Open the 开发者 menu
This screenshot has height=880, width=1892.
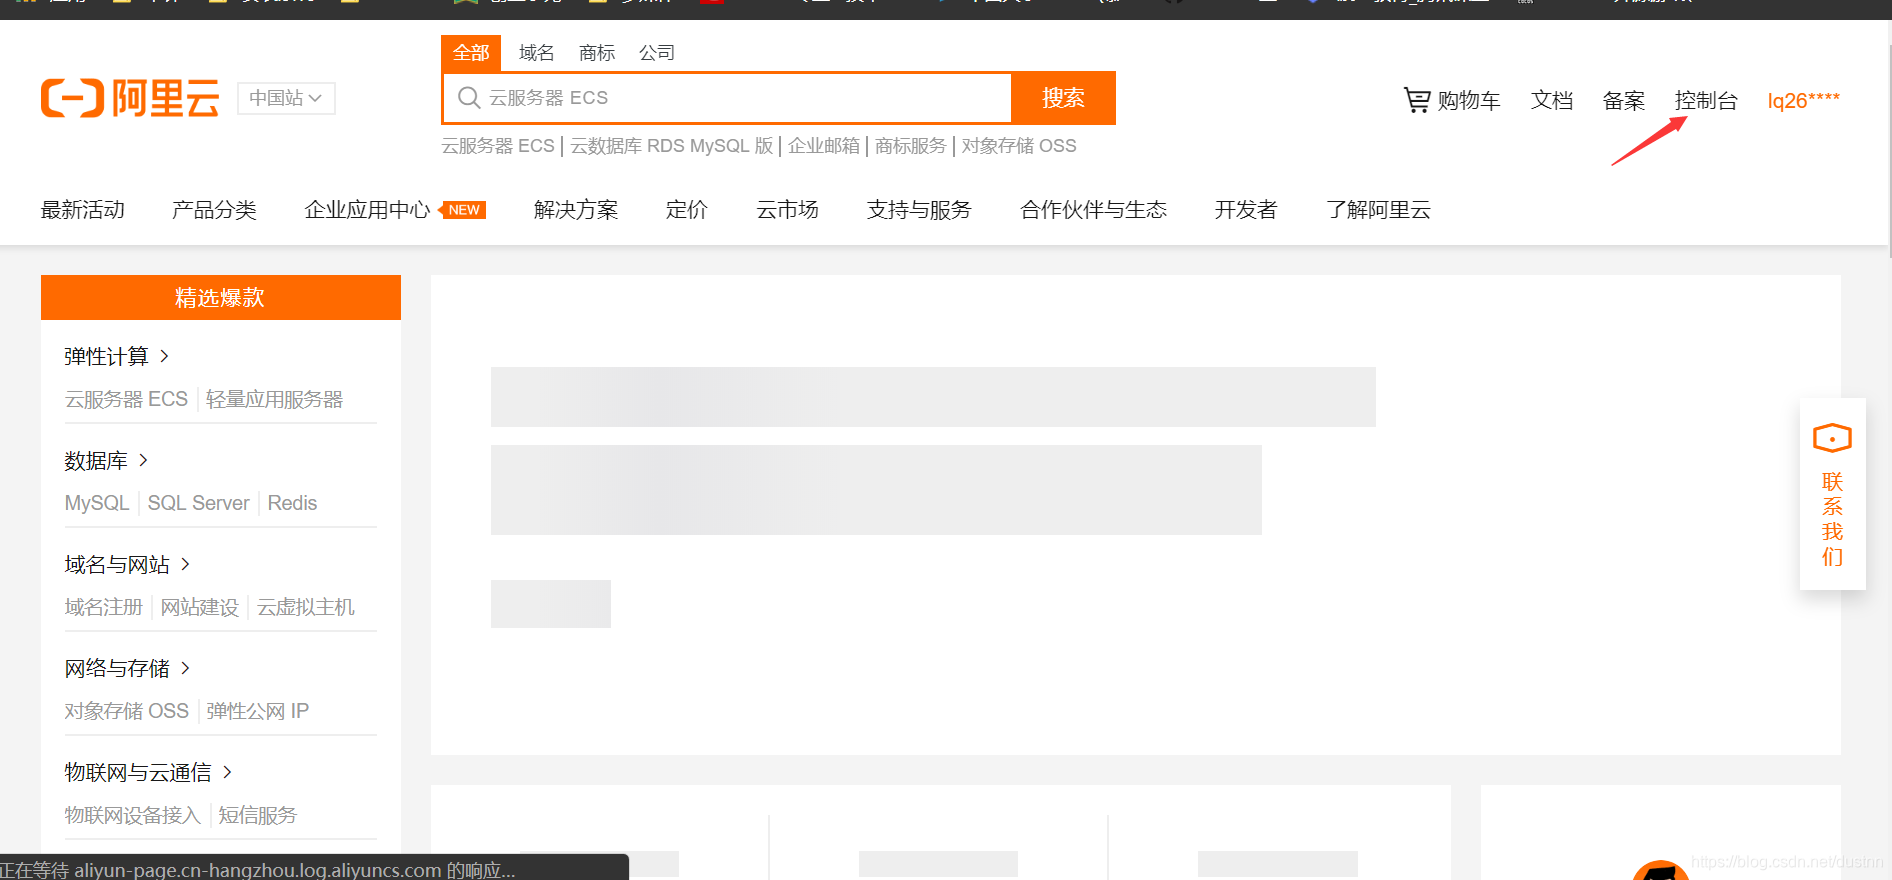[x=1246, y=210]
